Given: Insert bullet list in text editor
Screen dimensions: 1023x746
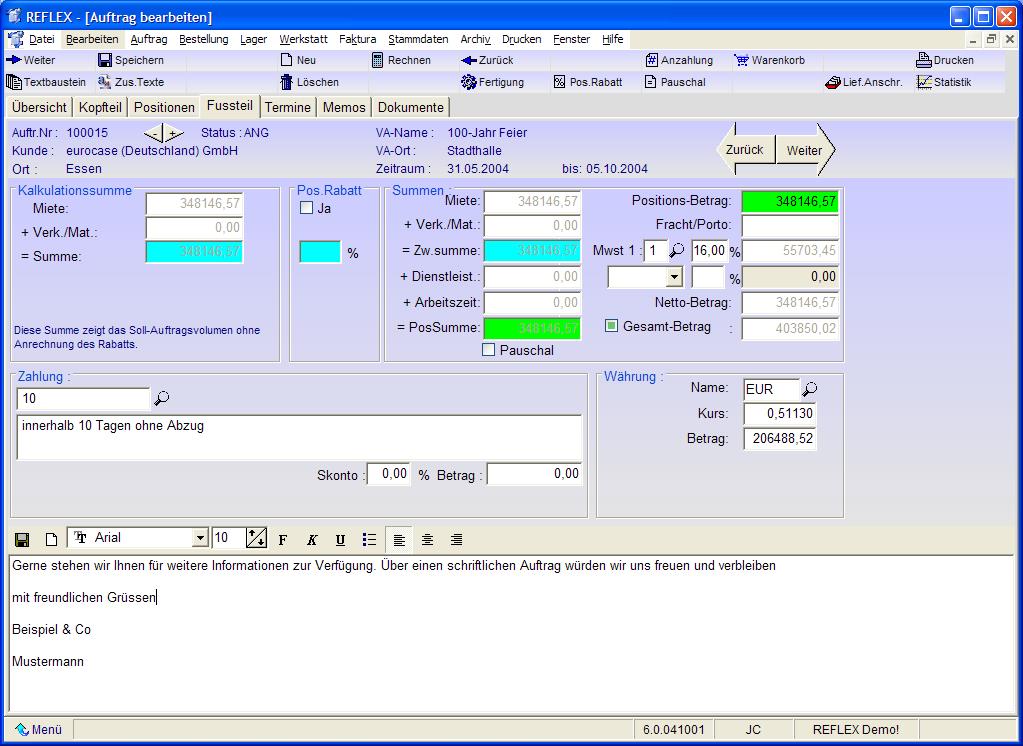Looking at the screenshot, I should [369, 540].
